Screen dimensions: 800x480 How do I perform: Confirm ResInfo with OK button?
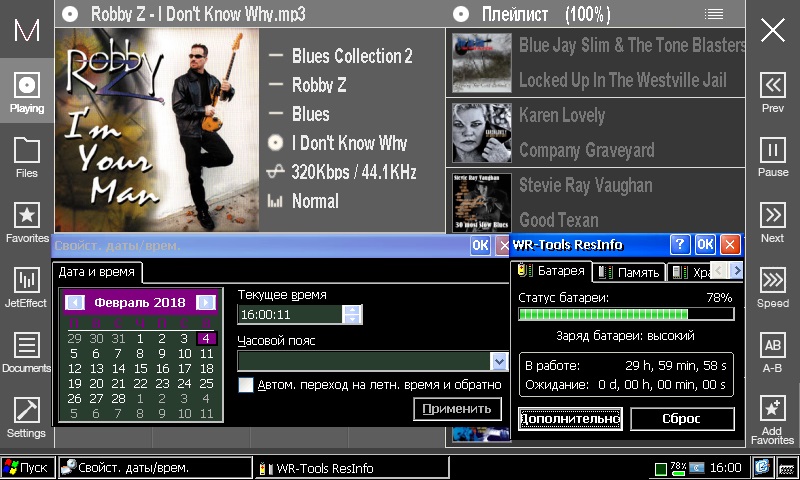[x=705, y=245]
